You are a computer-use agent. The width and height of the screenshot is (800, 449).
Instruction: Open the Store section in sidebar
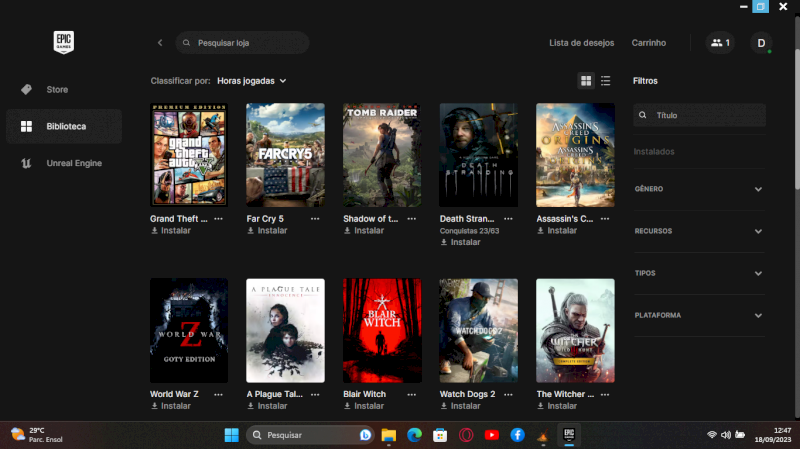click(57, 89)
